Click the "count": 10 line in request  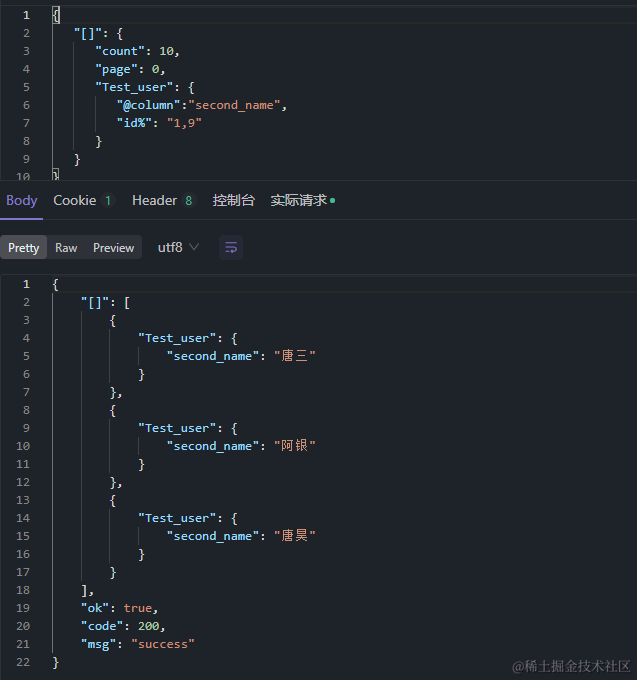tap(137, 51)
